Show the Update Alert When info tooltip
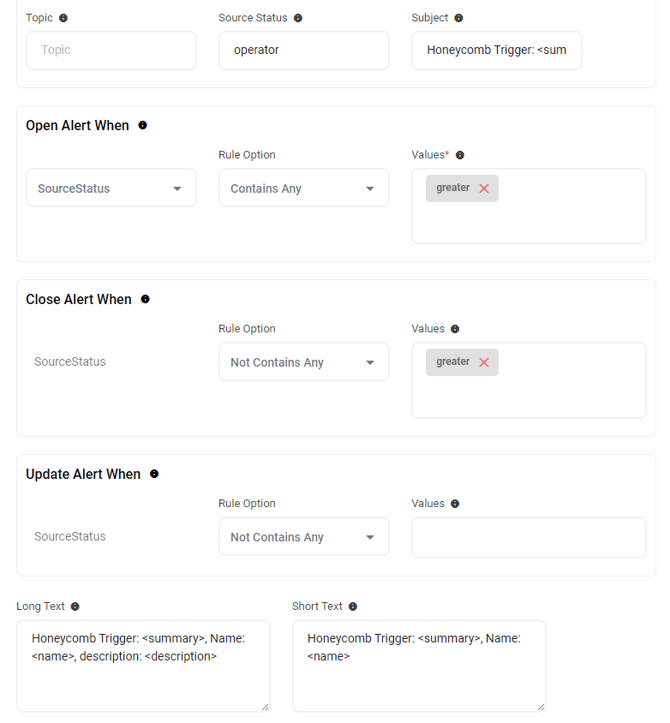 pos(154,474)
